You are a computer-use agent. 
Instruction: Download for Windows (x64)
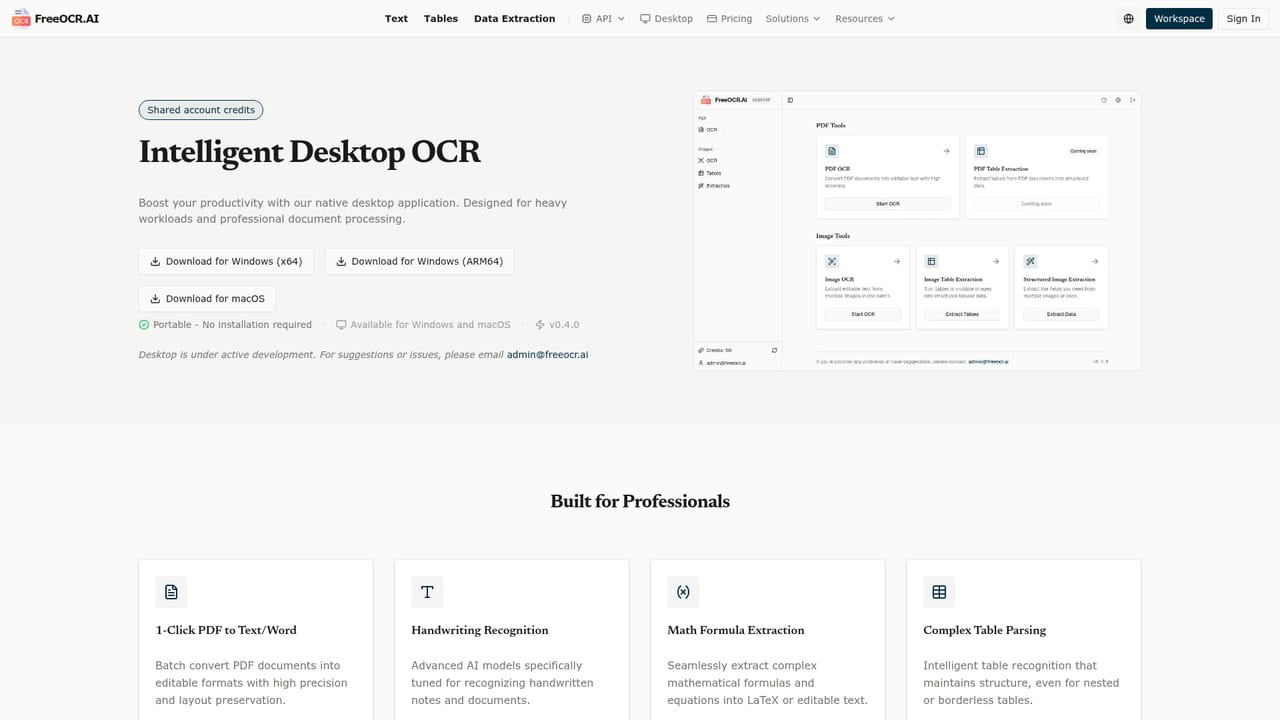pos(226,261)
